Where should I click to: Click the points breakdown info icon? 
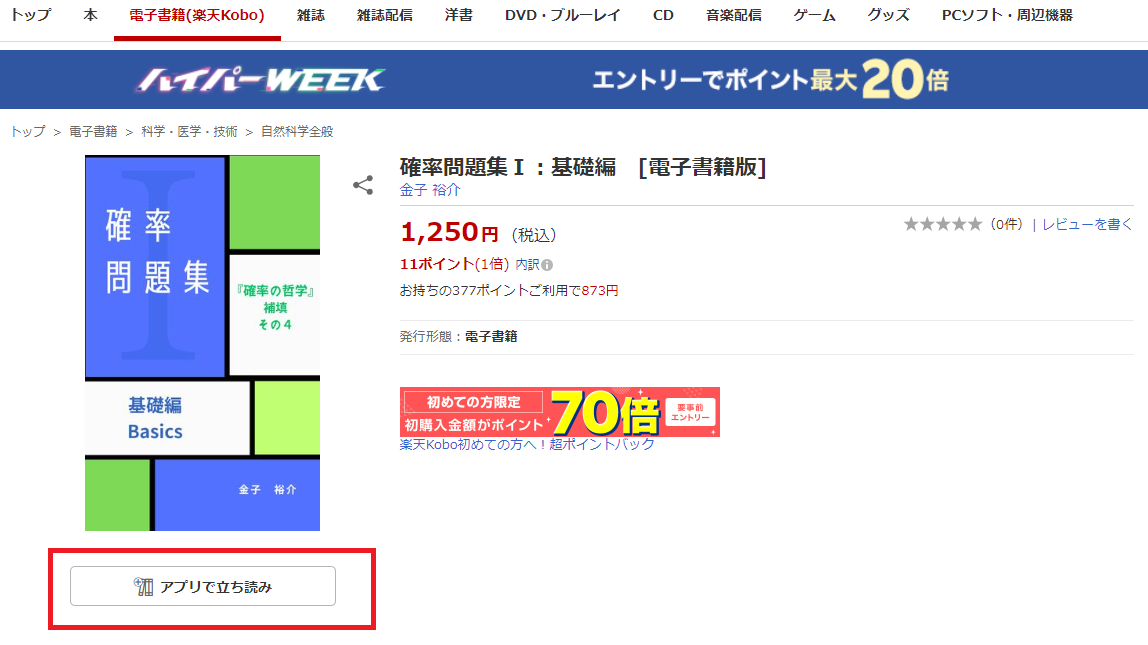tap(547, 265)
